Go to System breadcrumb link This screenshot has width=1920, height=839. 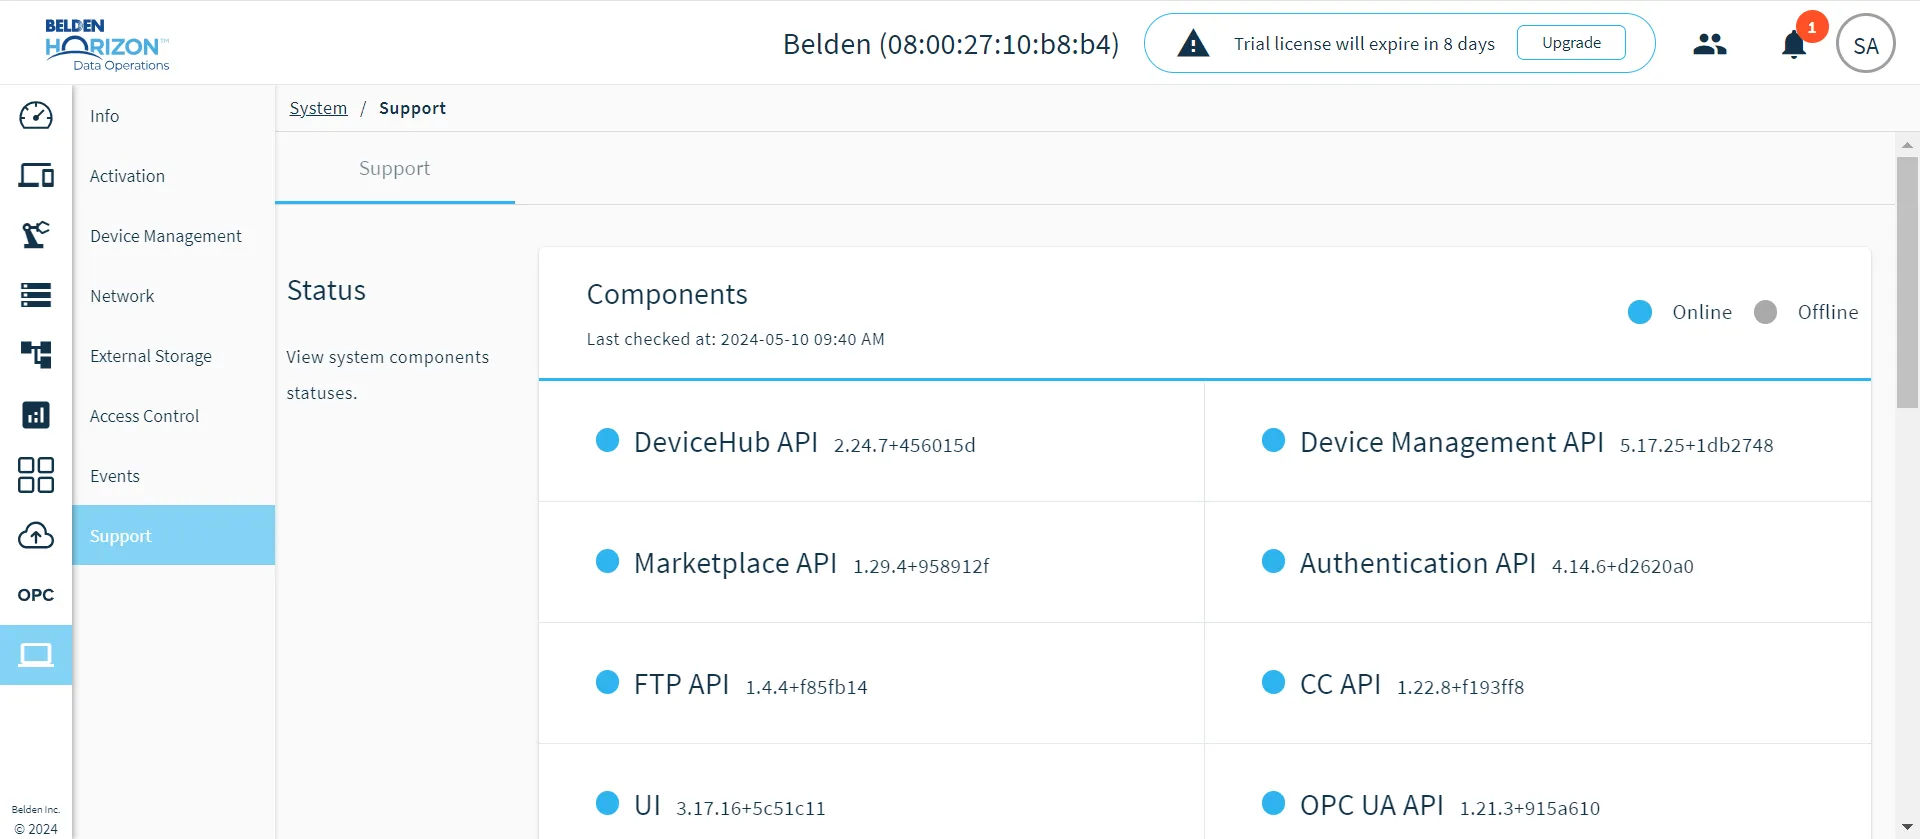click(318, 108)
